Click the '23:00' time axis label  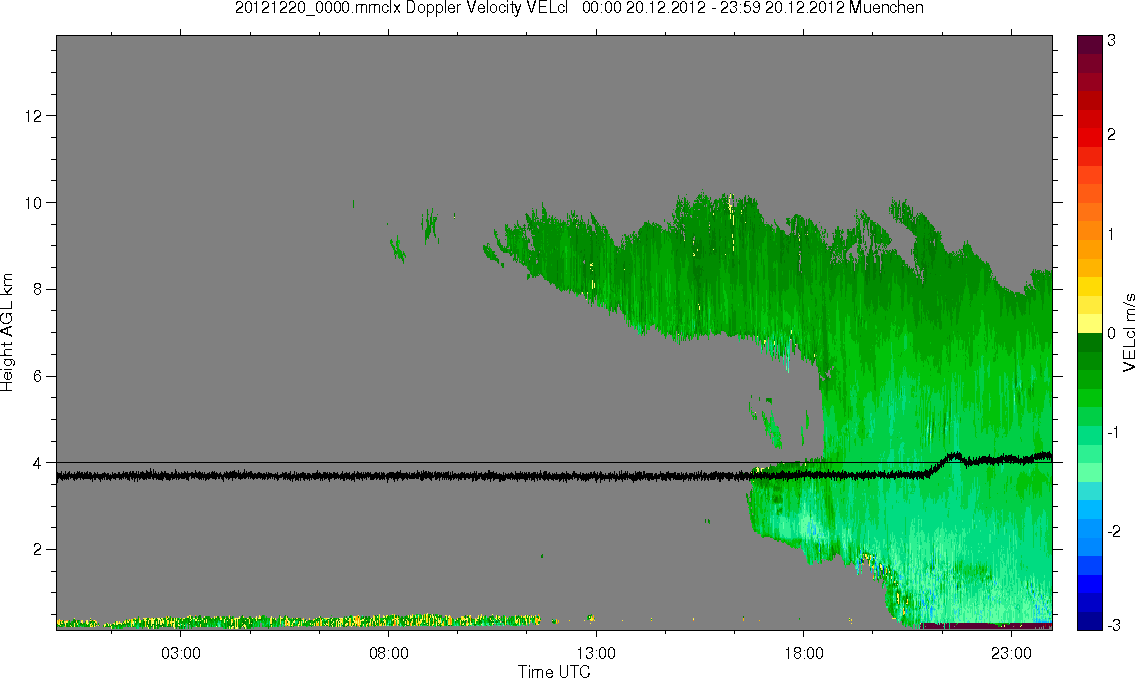click(x=1011, y=653)
